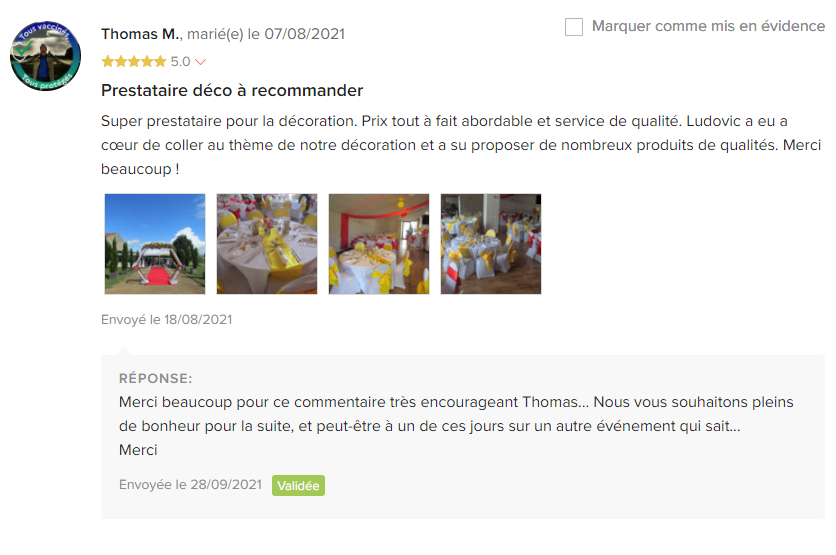Click the wedding date 'marié(e) le 07/08/2021'

pyautogui.click(x=266, y=34)
